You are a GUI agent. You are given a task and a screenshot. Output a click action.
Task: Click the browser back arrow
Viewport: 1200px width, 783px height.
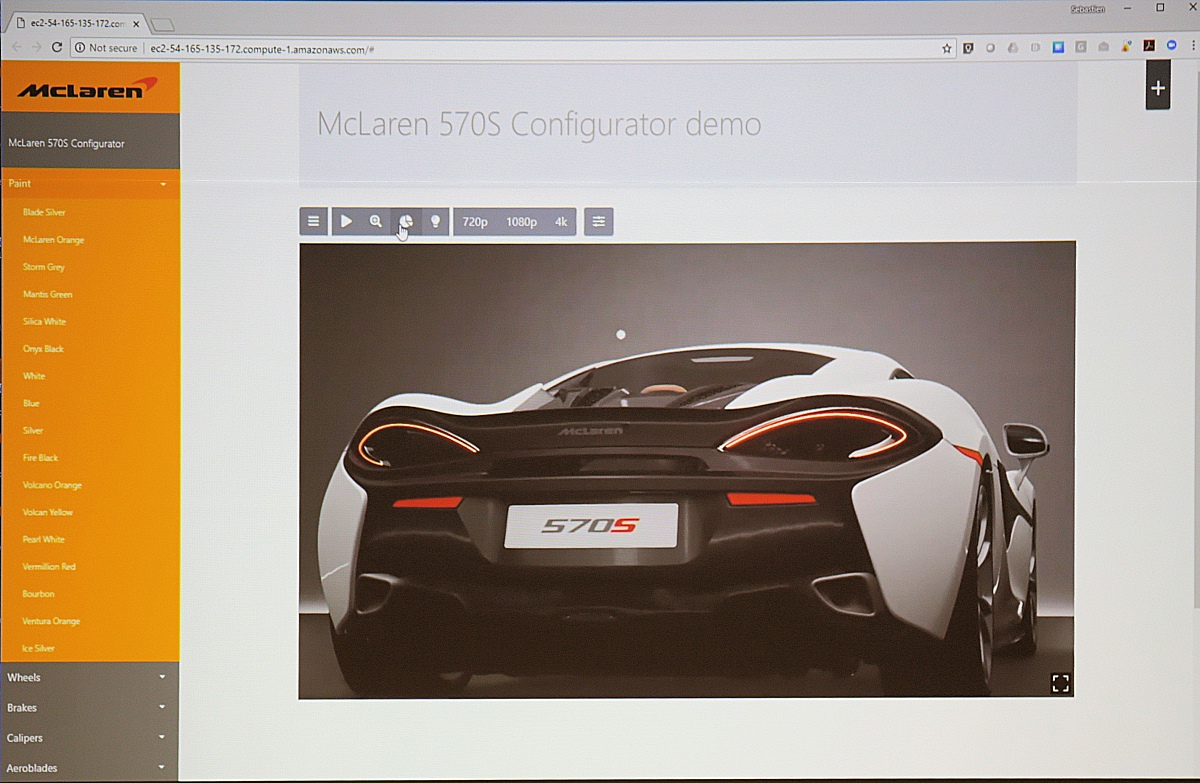tap(16, 48)
